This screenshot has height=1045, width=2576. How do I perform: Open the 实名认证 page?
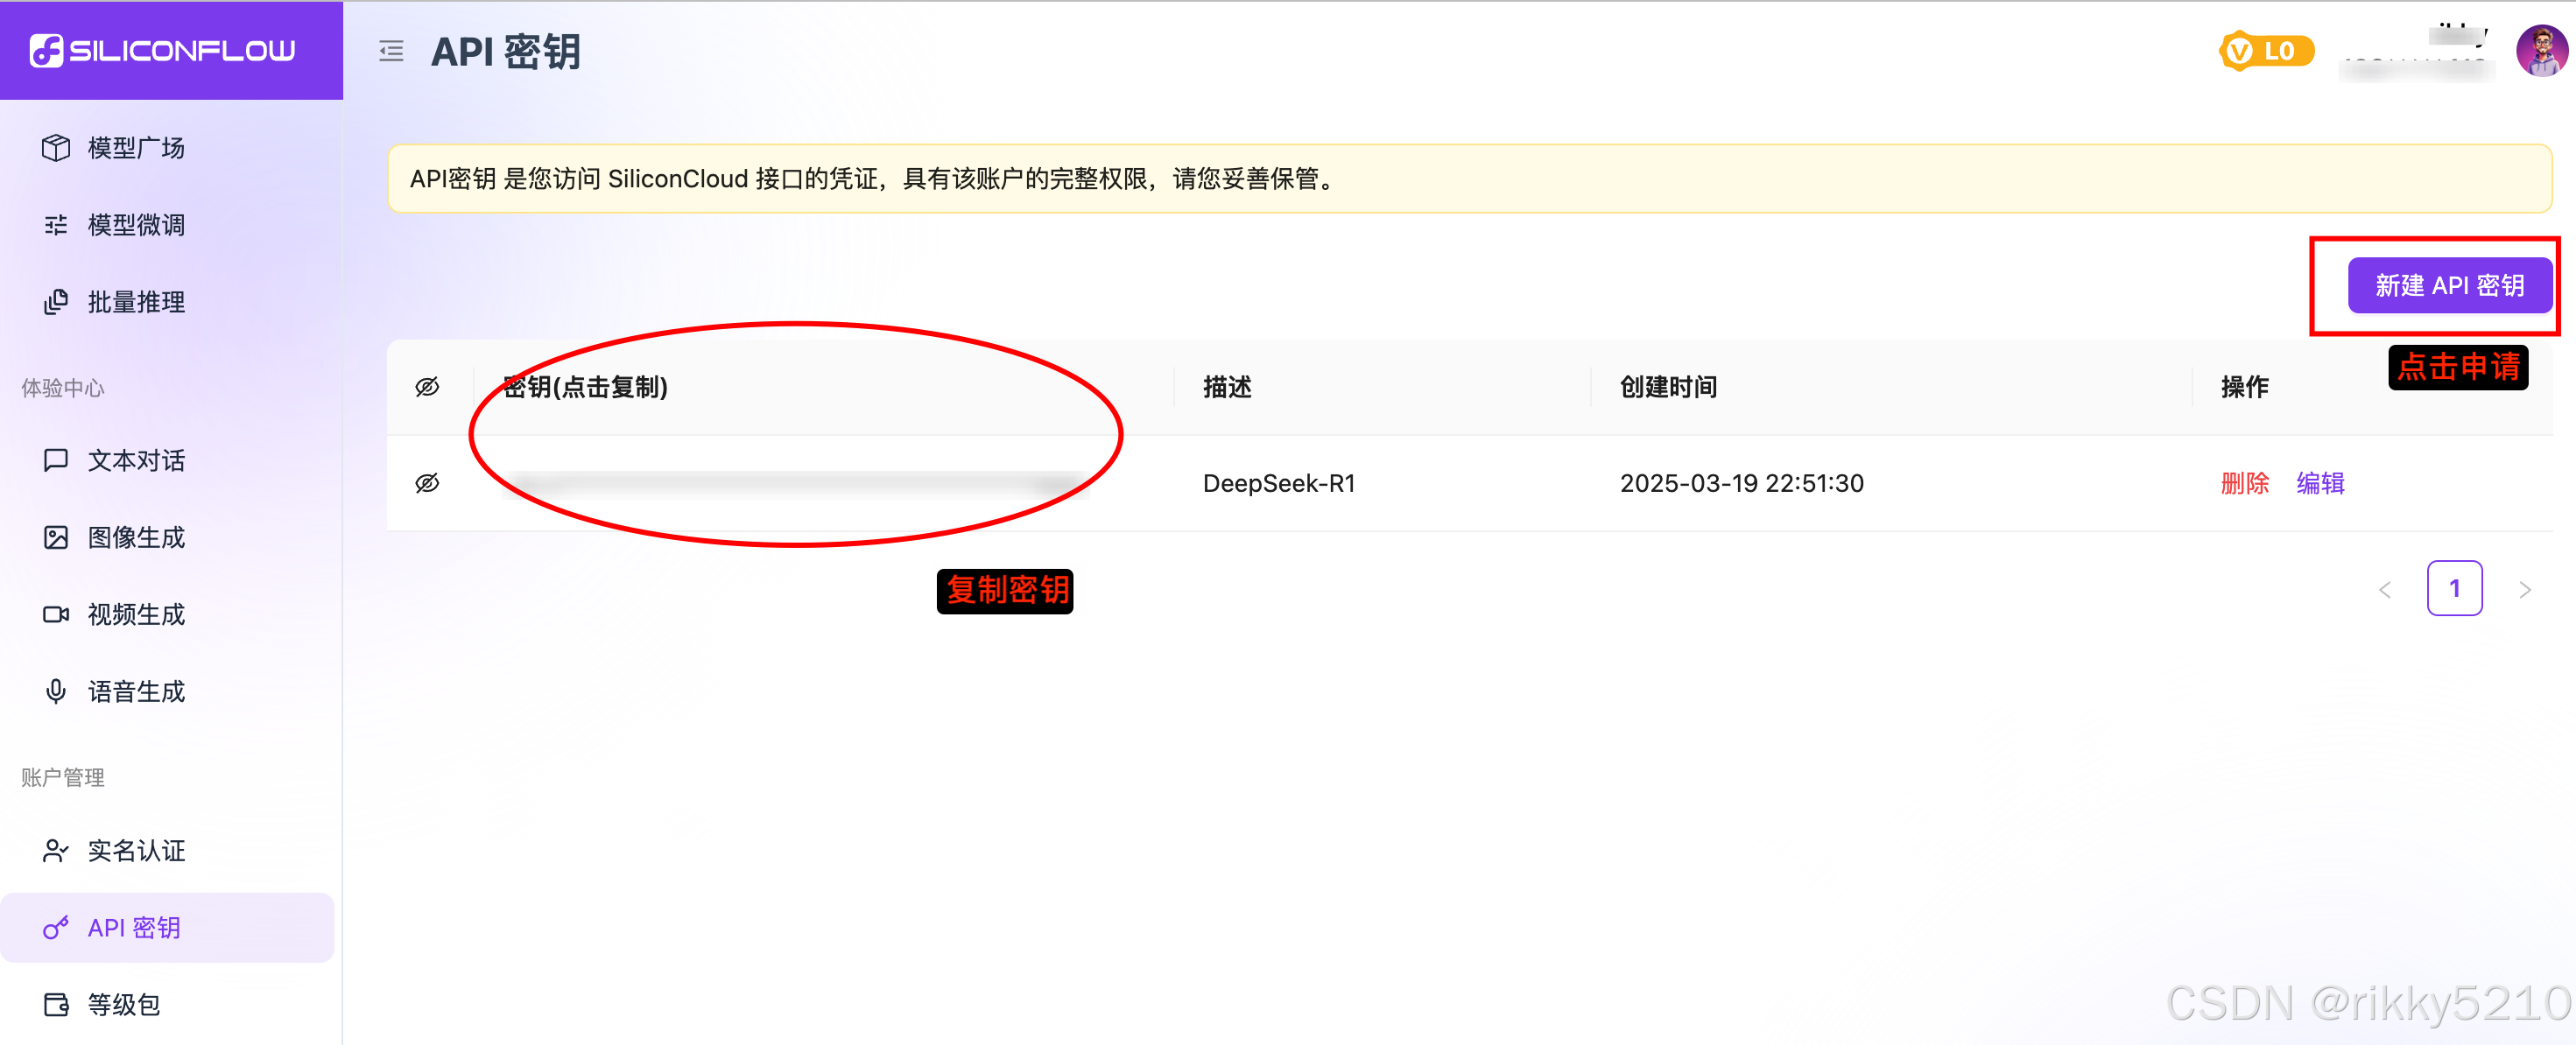(135, 850)
